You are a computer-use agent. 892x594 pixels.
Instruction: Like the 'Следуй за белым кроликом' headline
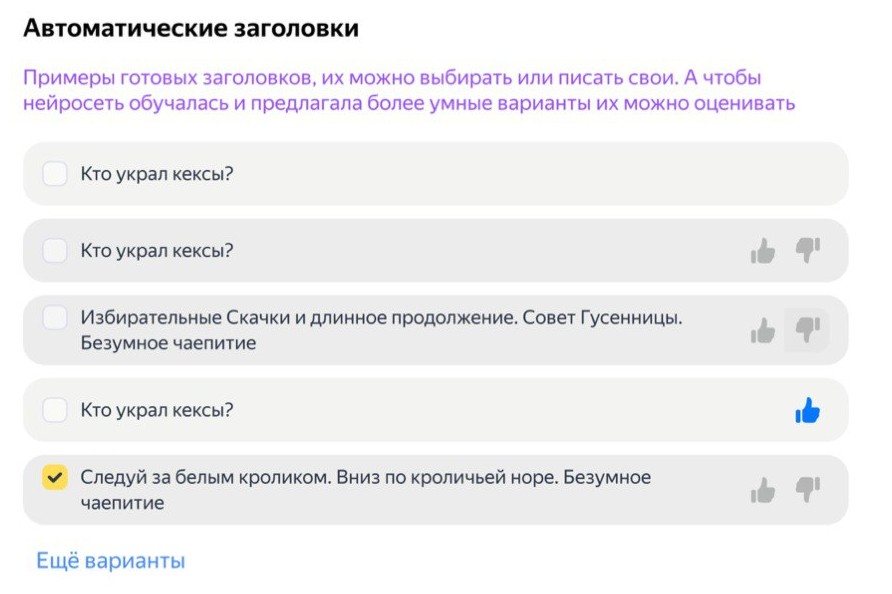[763, 490]
